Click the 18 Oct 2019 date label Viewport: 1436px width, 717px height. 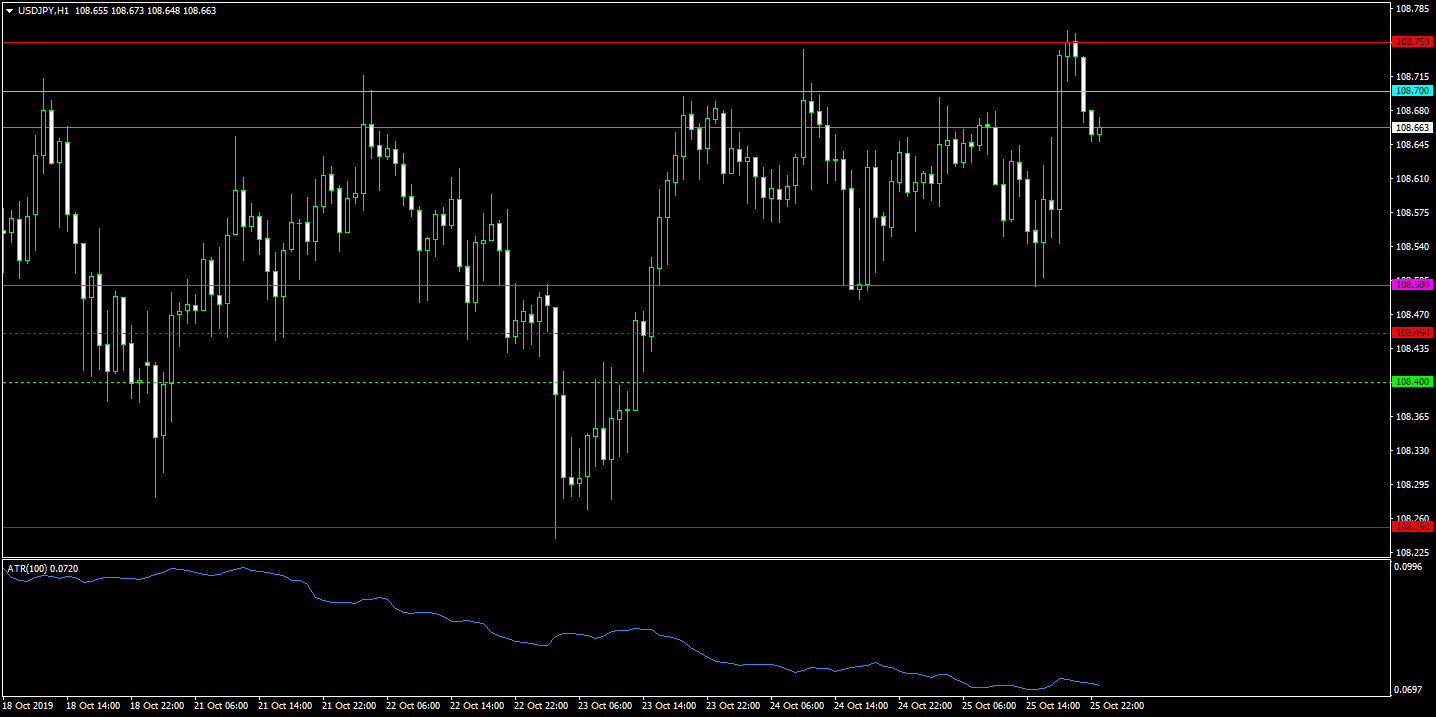click(x=28, y=706)
